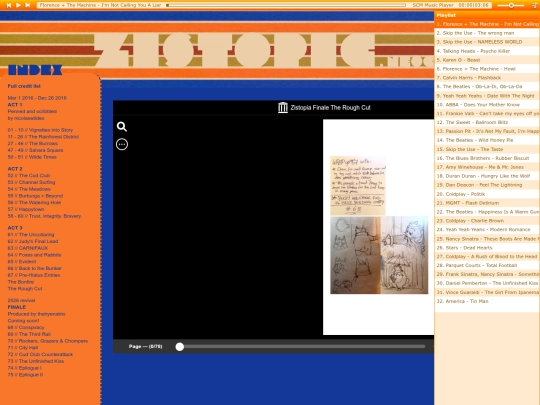Screen dimensions: 540x405
Task: Open 74 Epilogue I
Action: [x=24, y=368]
